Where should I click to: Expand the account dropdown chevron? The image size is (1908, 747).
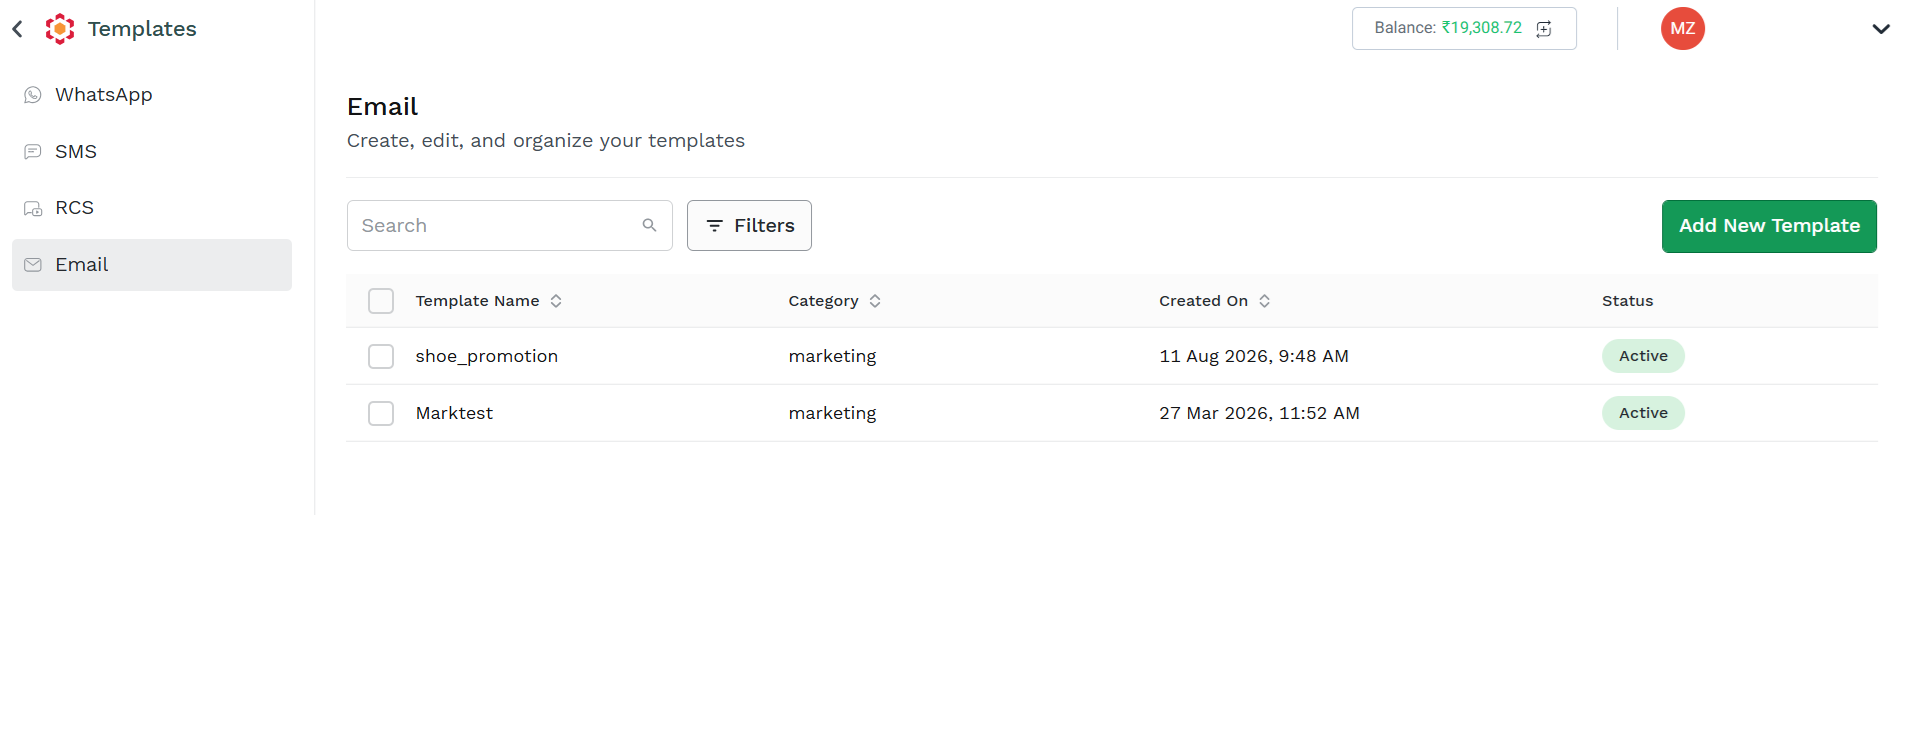click(1881, 29)
